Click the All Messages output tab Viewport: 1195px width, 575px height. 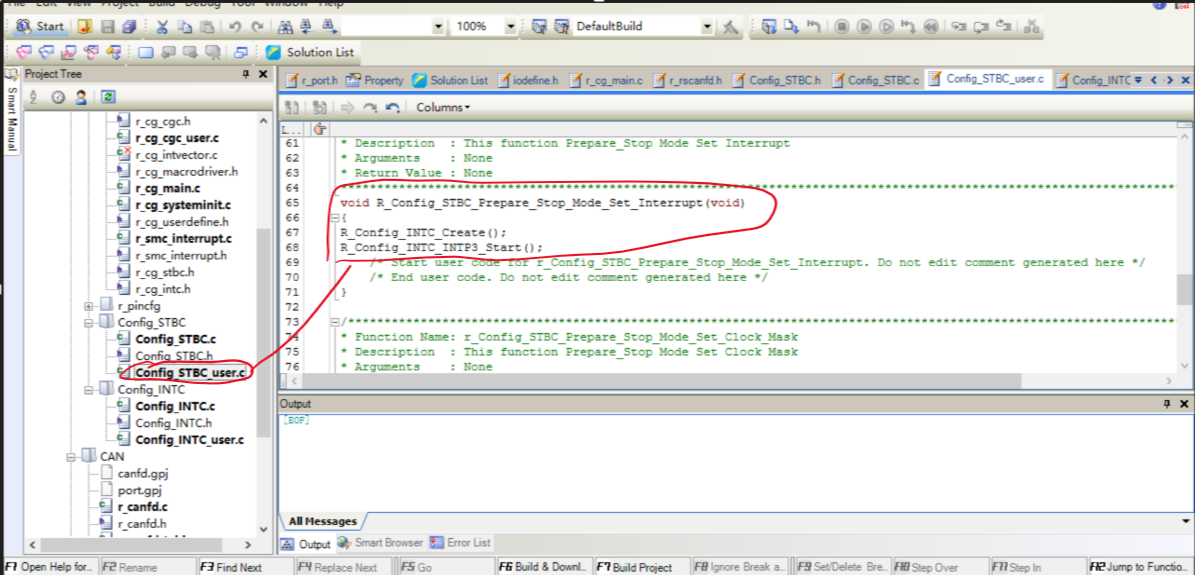[322, 522]
